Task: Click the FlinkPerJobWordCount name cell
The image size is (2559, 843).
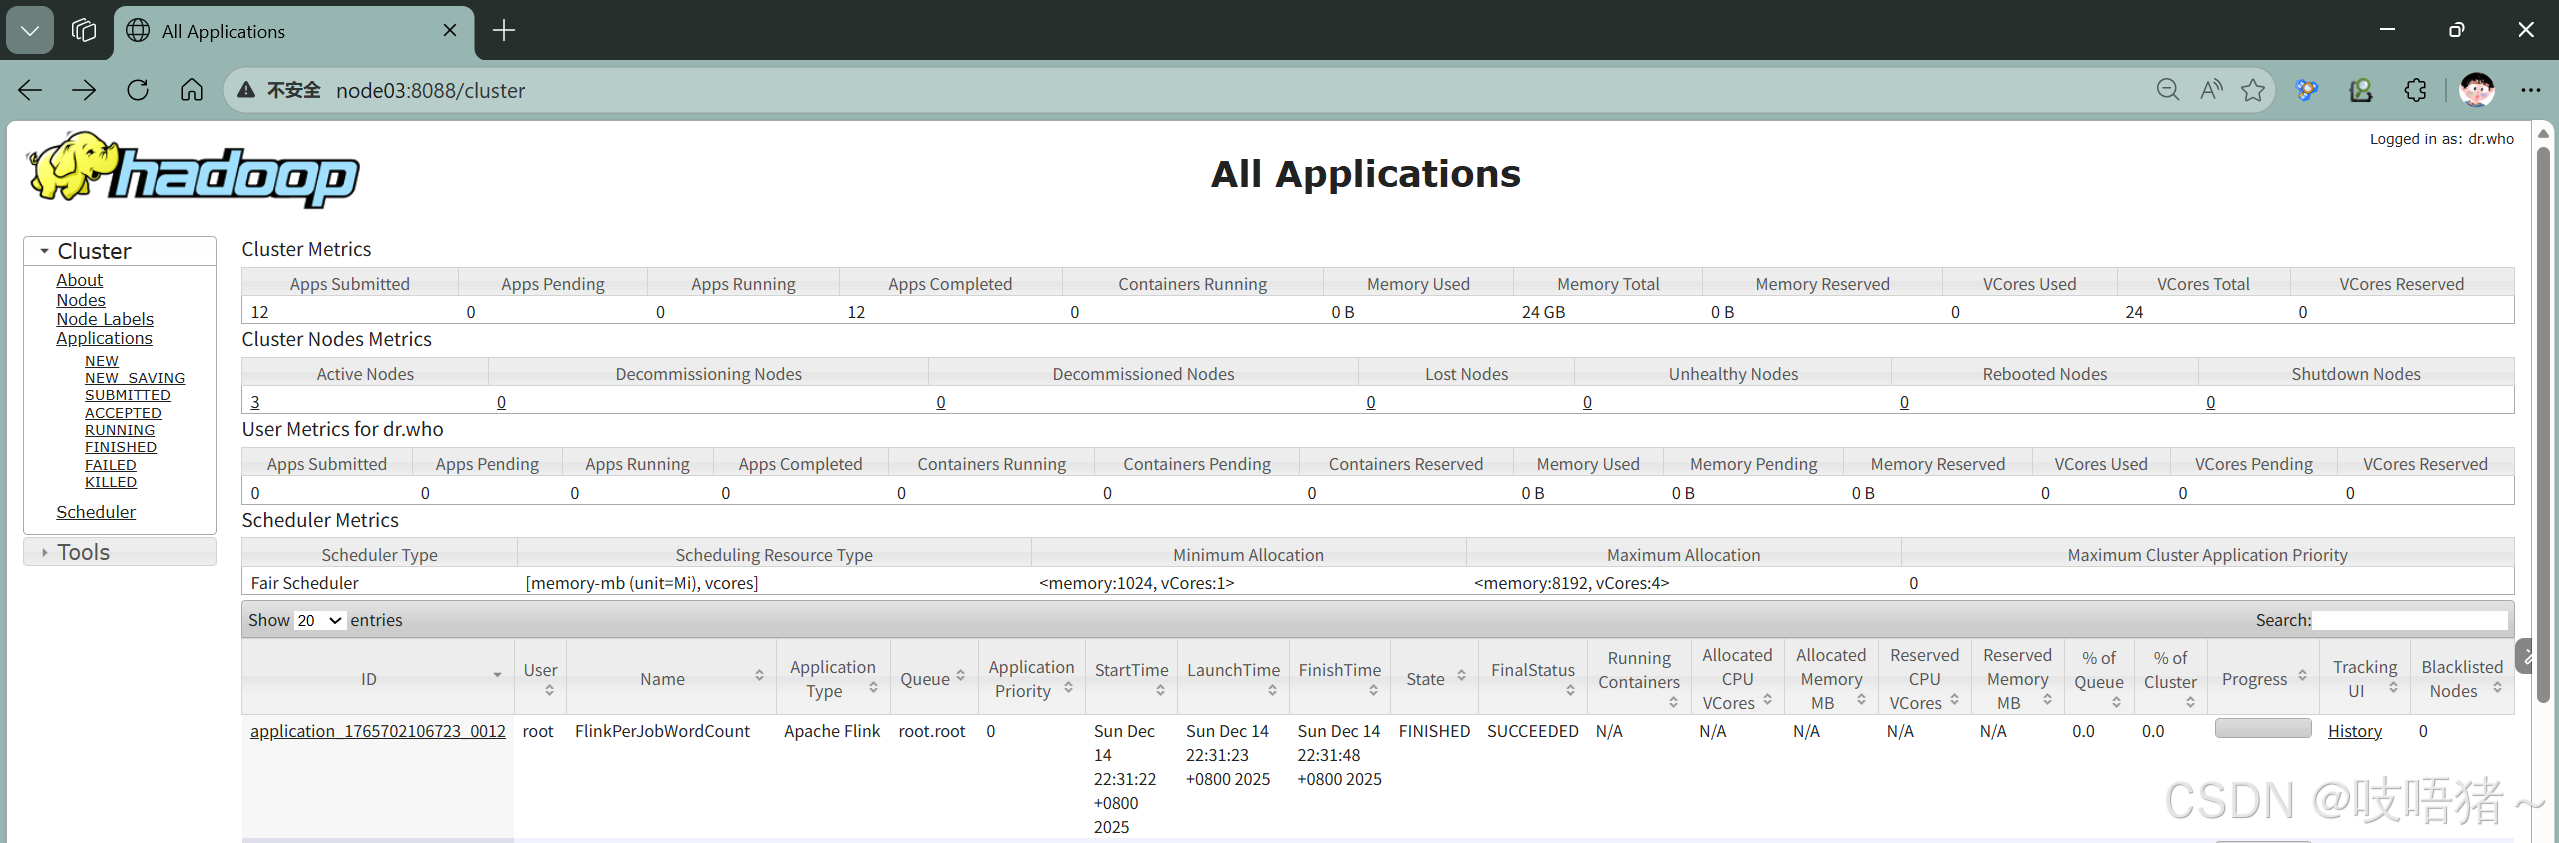Action: 662,731
